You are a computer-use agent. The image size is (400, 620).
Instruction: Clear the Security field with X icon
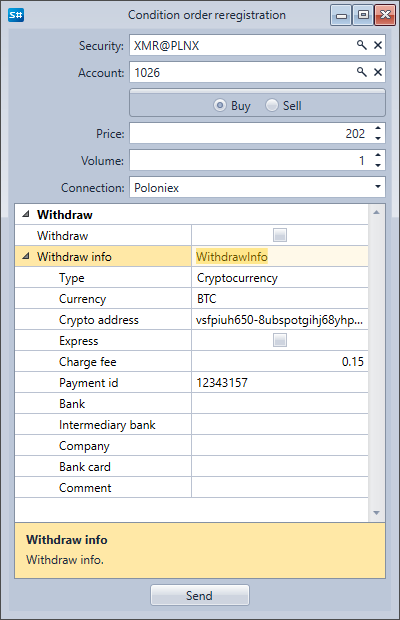pyautogui.click(x=378, y=45)
